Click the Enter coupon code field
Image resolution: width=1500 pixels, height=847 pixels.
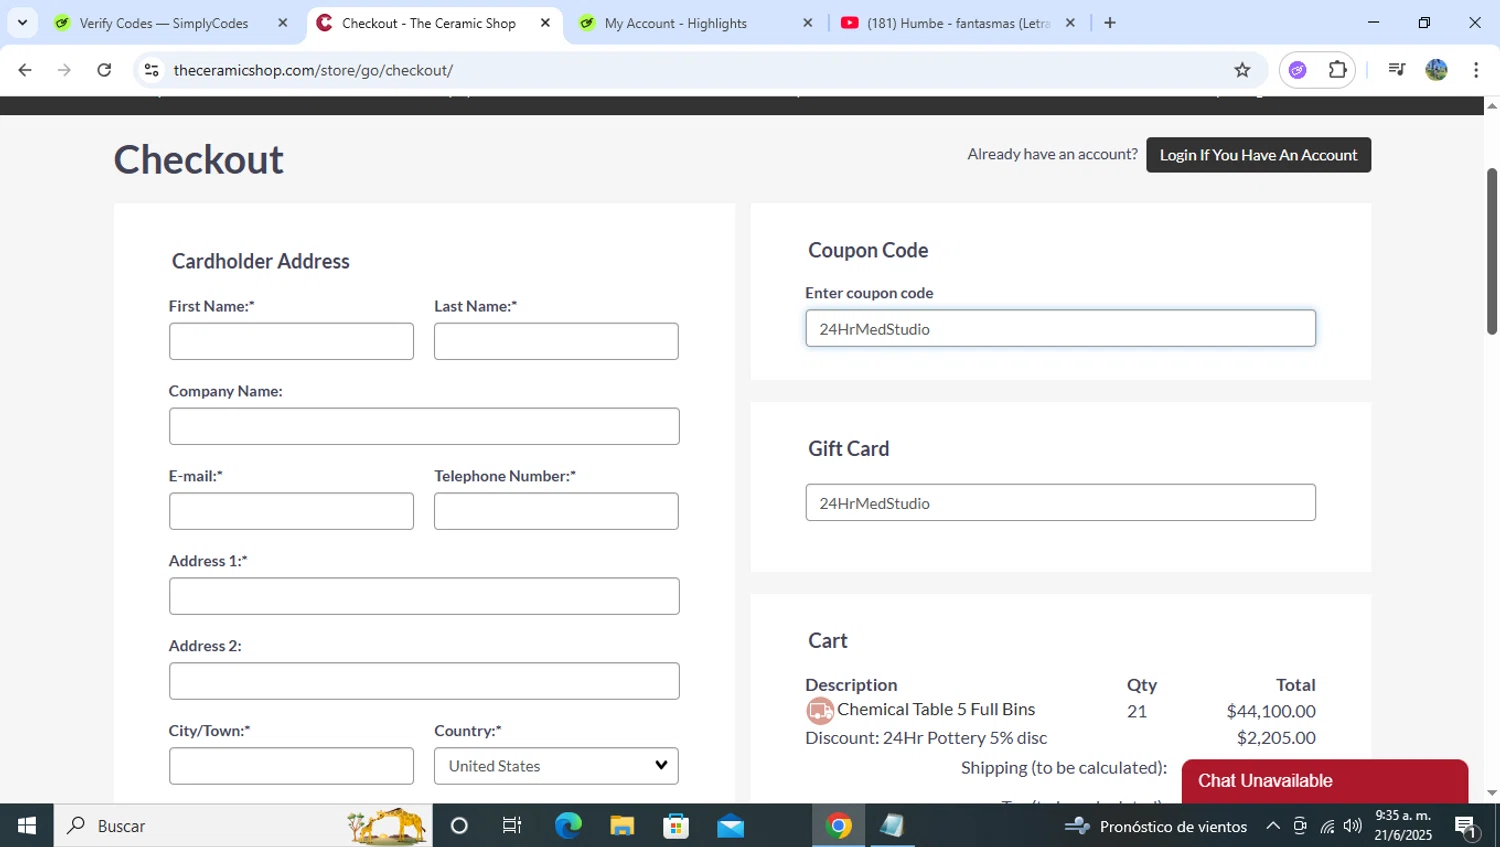point(1060,328)
